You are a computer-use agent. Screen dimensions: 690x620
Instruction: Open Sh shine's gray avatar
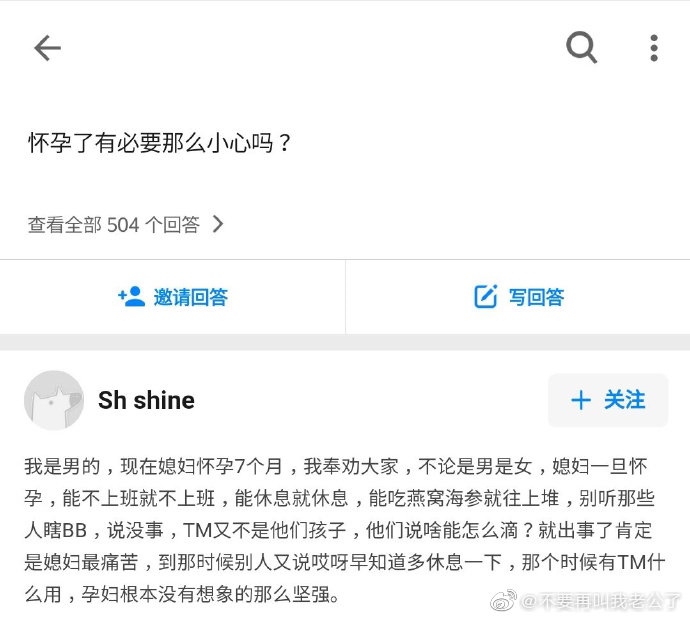click(x=54, y=400)
